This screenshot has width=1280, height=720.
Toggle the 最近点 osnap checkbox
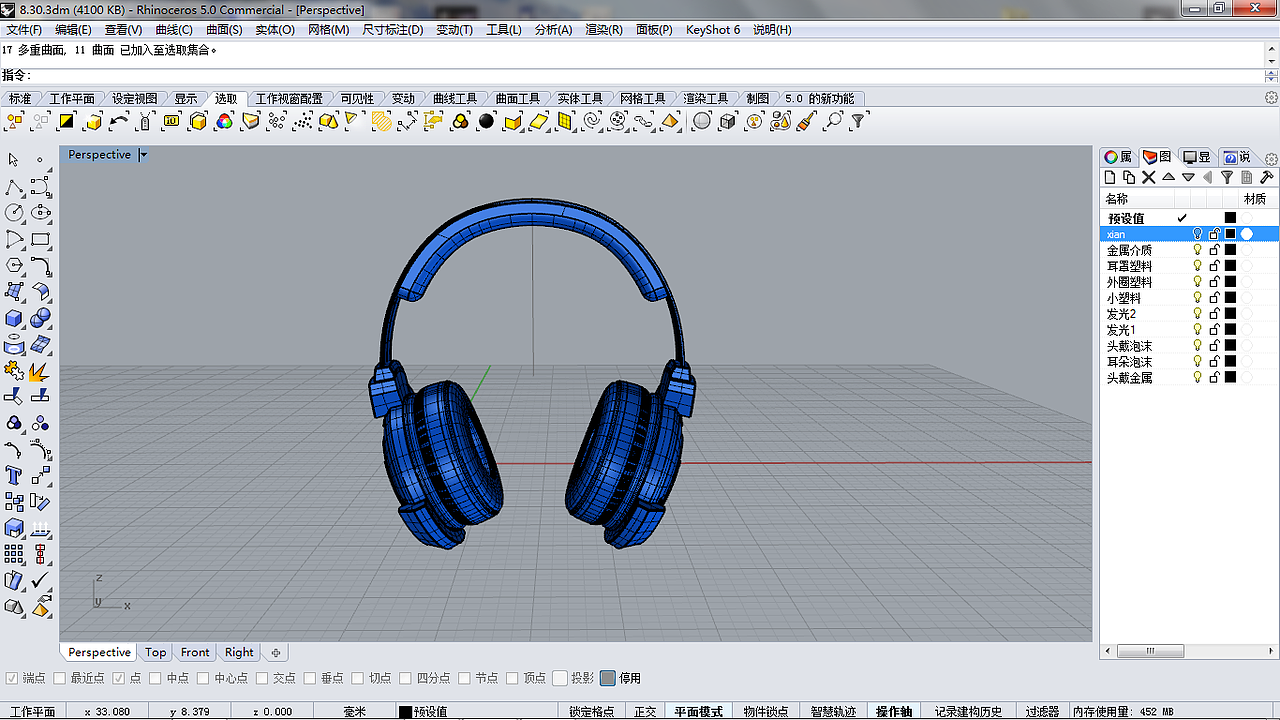tap(59, 678)
